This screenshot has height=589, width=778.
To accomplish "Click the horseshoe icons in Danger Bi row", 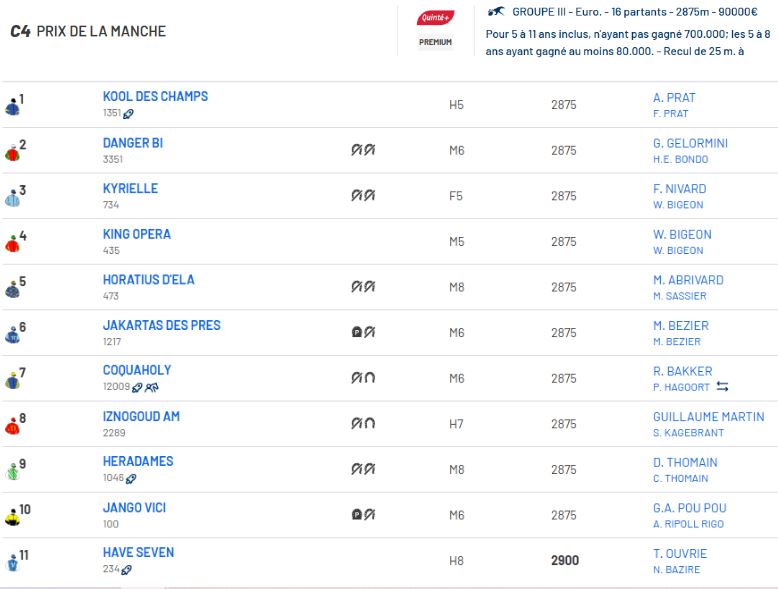I will tap(363, 150).
